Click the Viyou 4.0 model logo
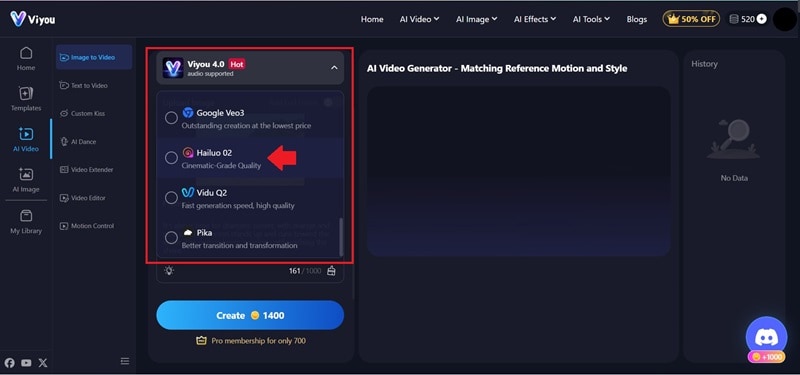The image size is (800, 375). (173, 67)
